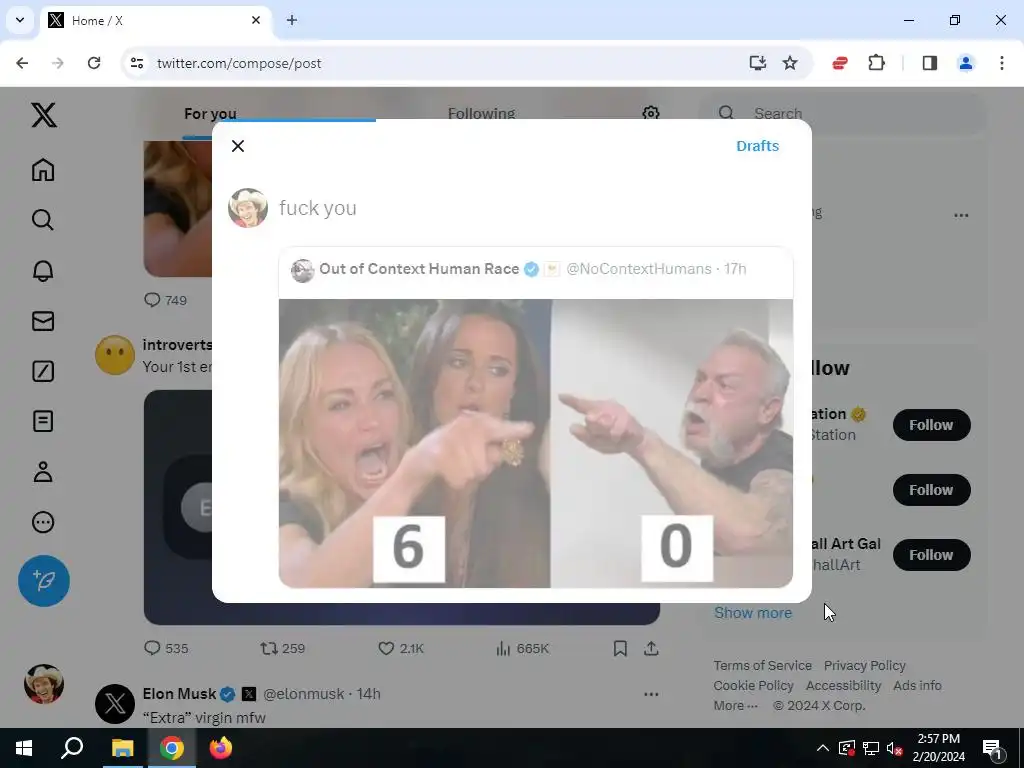
Task: Open replies with 749 comments
Action: (x=165, y=300)
